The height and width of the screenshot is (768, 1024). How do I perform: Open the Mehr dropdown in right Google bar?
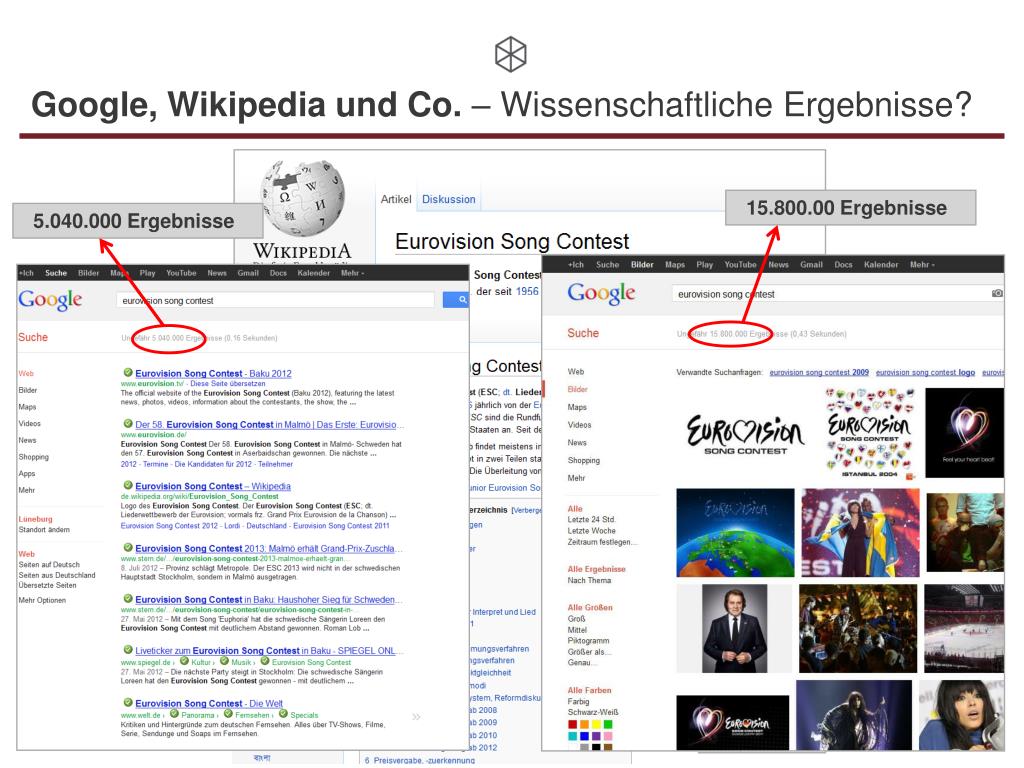[922, 264]
